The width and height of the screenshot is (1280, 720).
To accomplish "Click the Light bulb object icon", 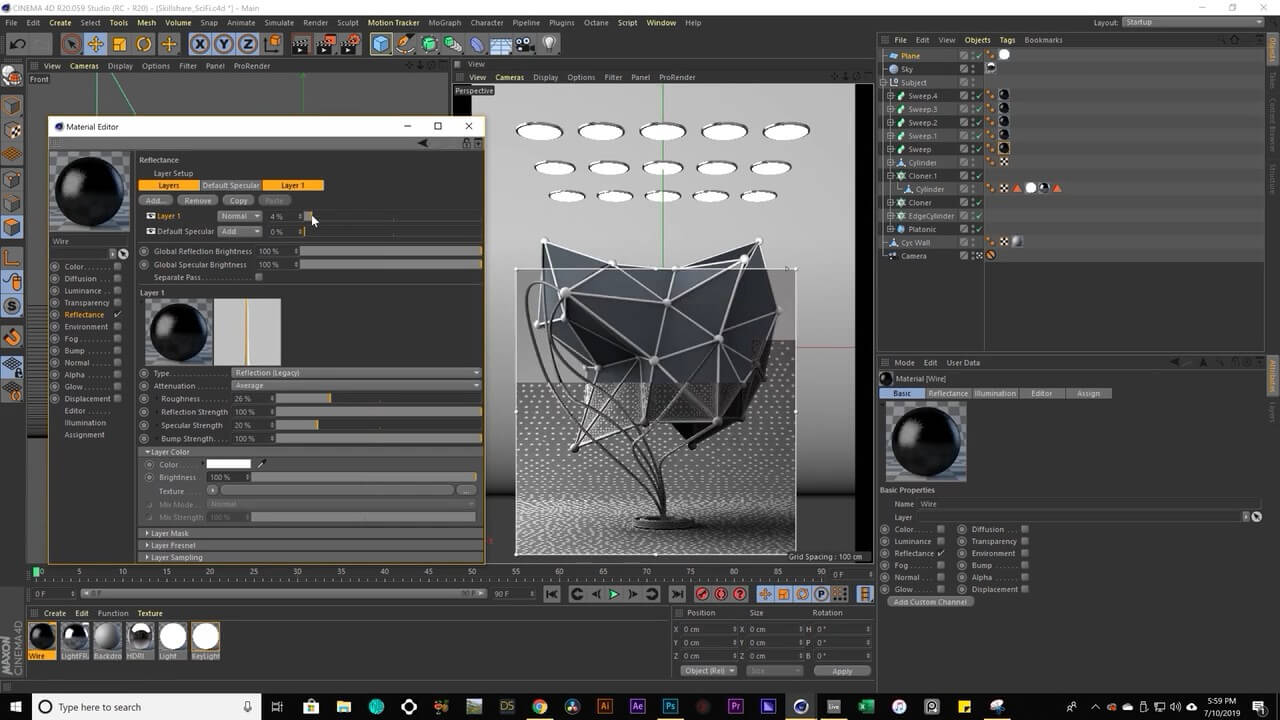I will [549, 44].
